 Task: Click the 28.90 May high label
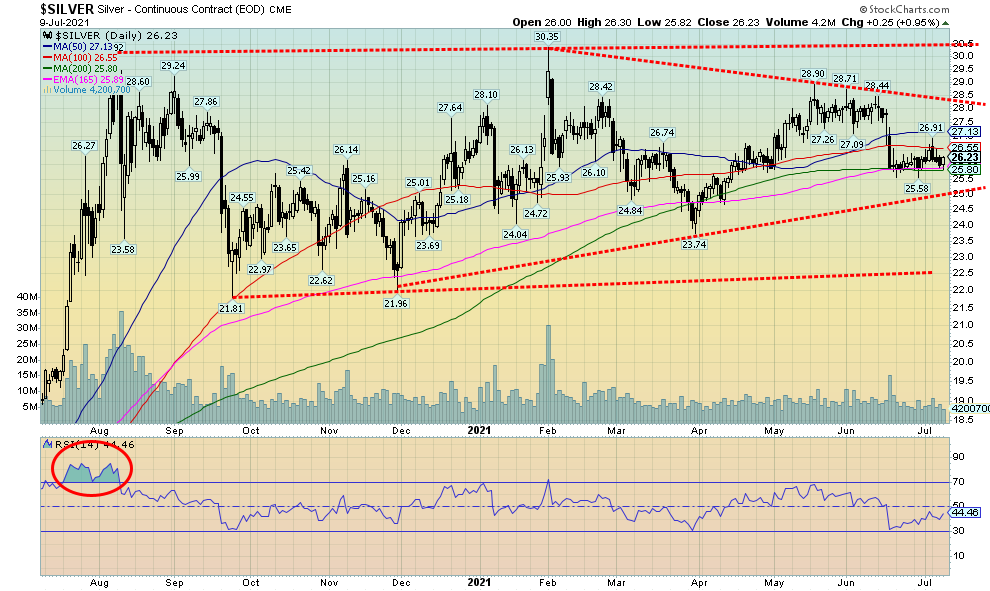(811, 74)
